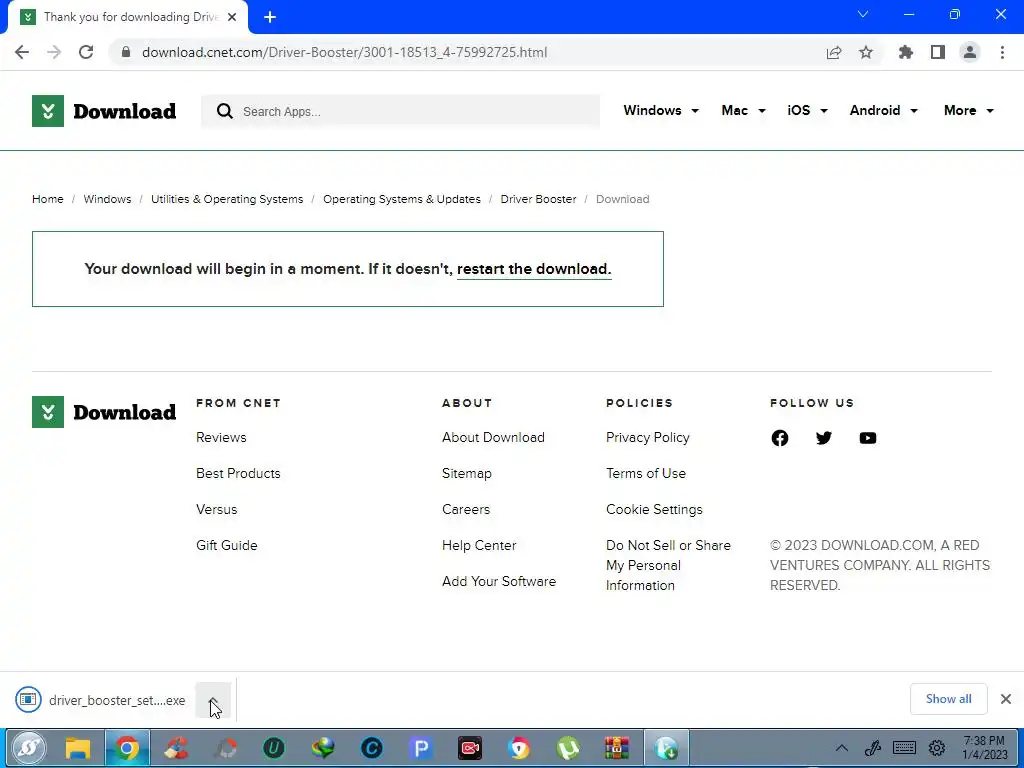View site info via the padlock icon
This screenshot has height=768, width=1024.
pos(126,52)
